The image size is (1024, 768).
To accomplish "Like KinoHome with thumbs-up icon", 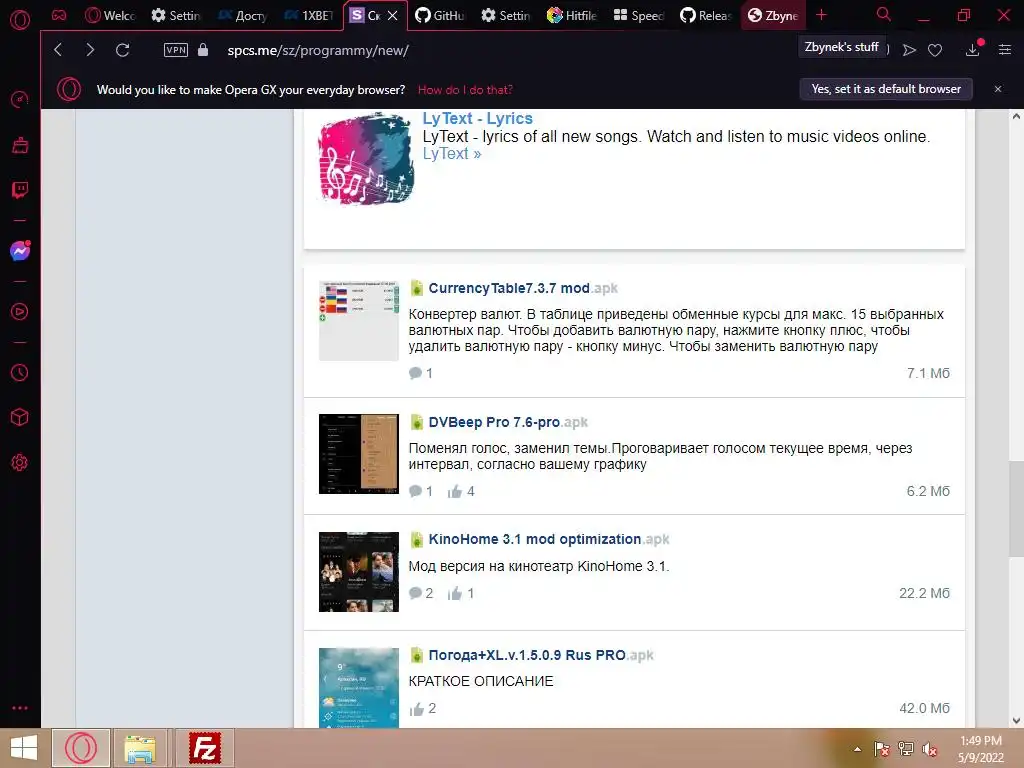I will [455, 593].
